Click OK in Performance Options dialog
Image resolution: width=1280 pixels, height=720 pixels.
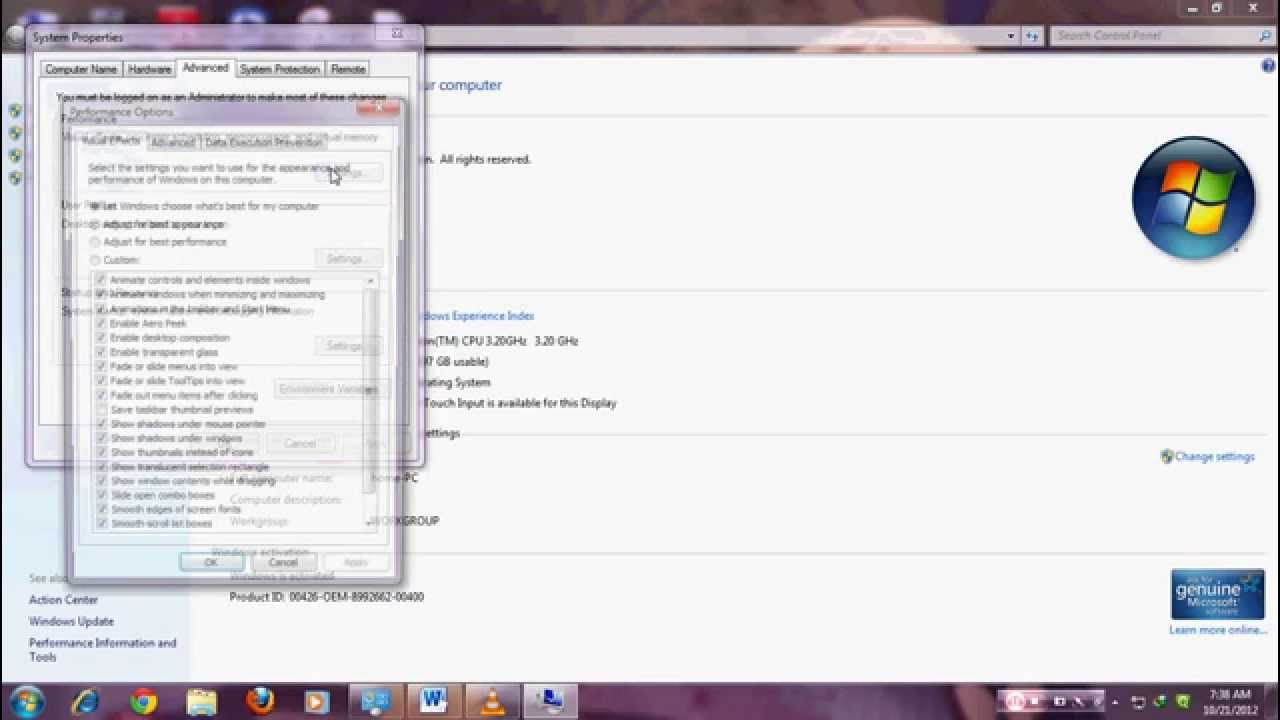(x=211, y=563)
